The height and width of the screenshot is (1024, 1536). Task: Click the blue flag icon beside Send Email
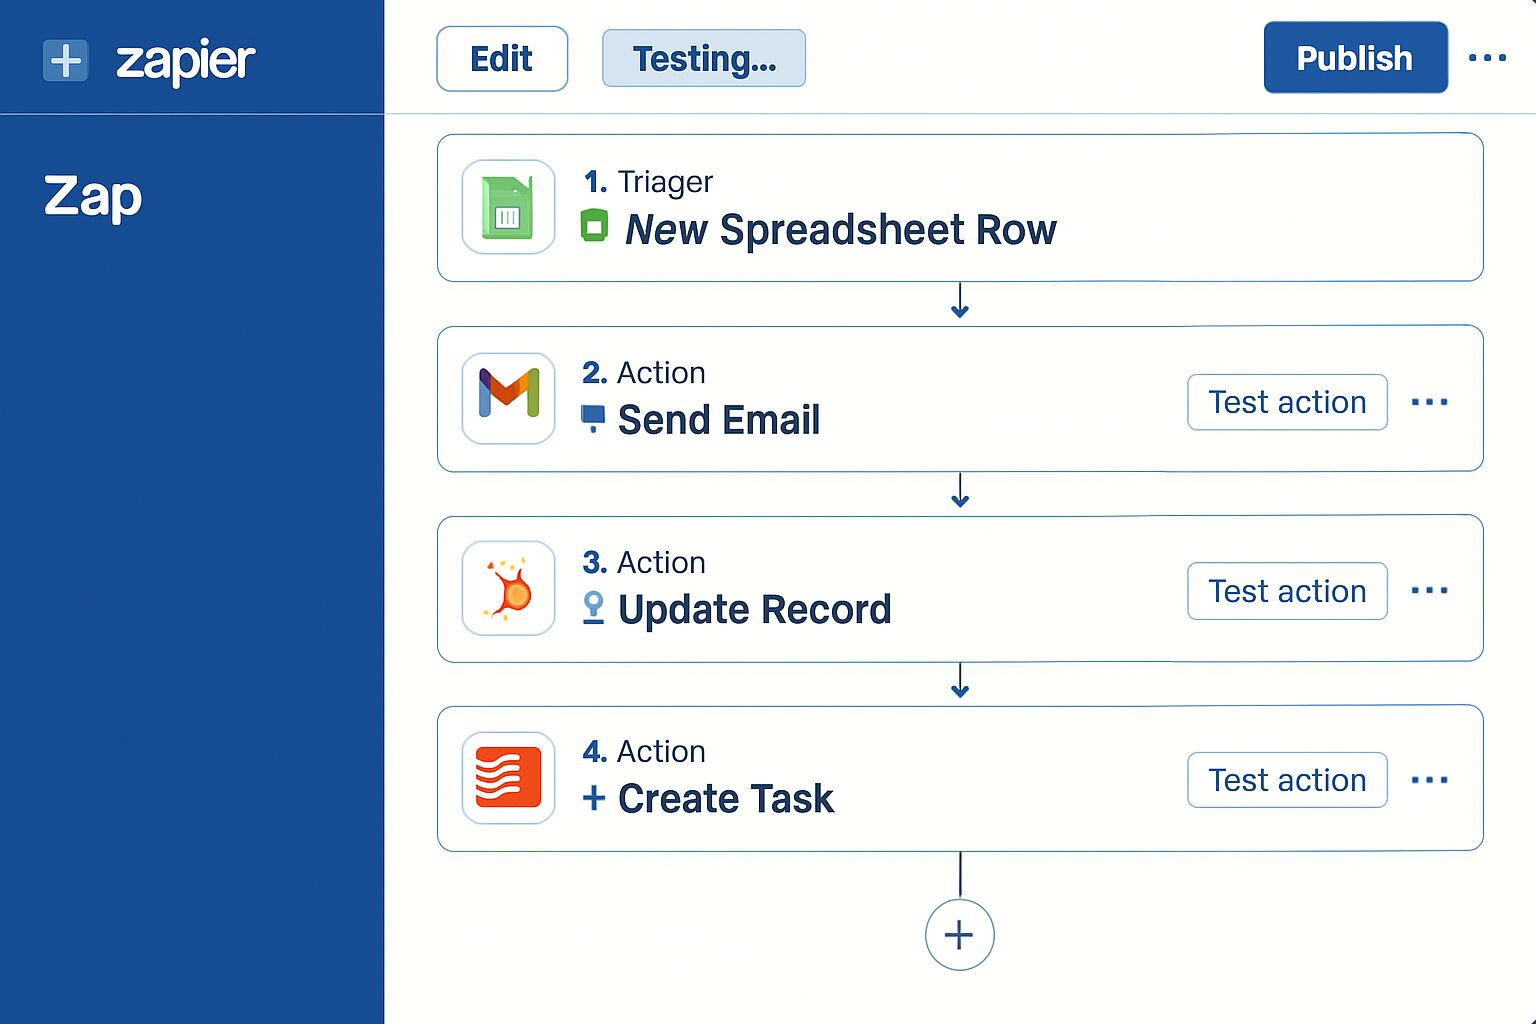tap(593, 418)
